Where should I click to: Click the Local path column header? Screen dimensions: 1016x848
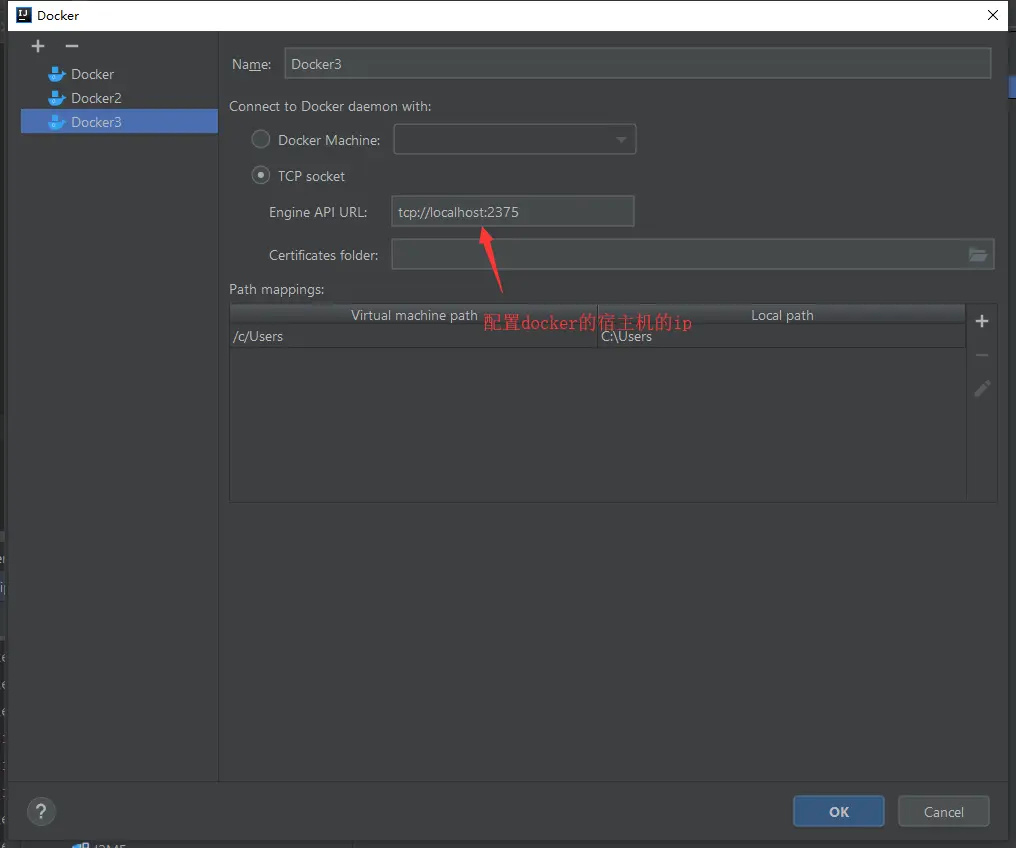pos(781,315)
